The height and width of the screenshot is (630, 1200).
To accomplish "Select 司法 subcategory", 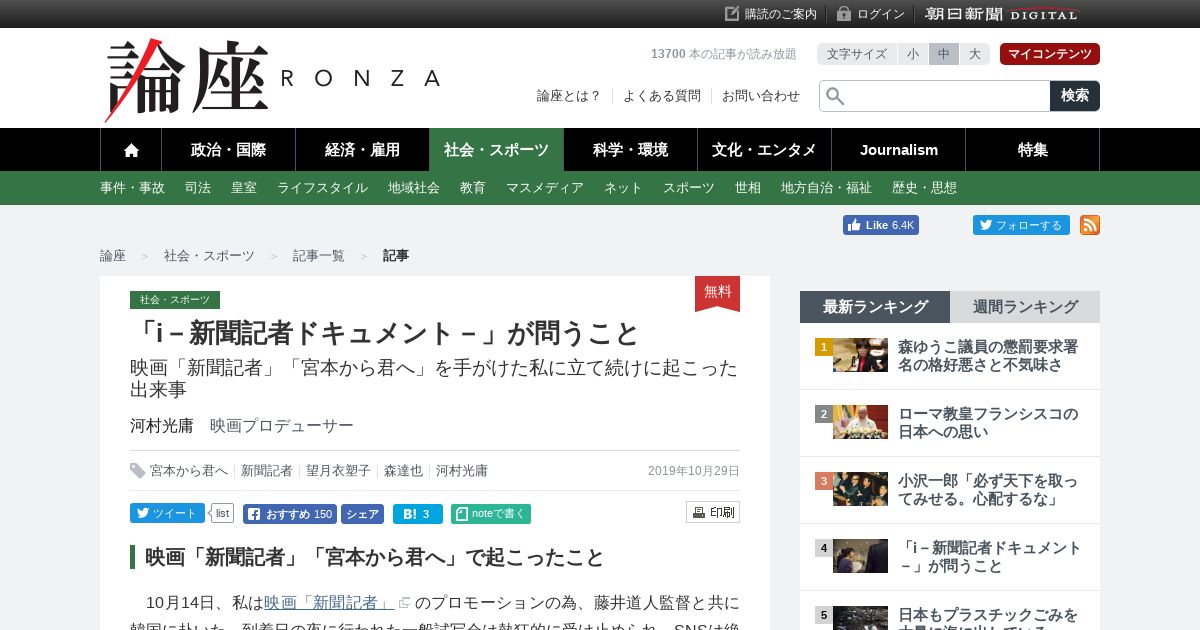I will [198, 188].
